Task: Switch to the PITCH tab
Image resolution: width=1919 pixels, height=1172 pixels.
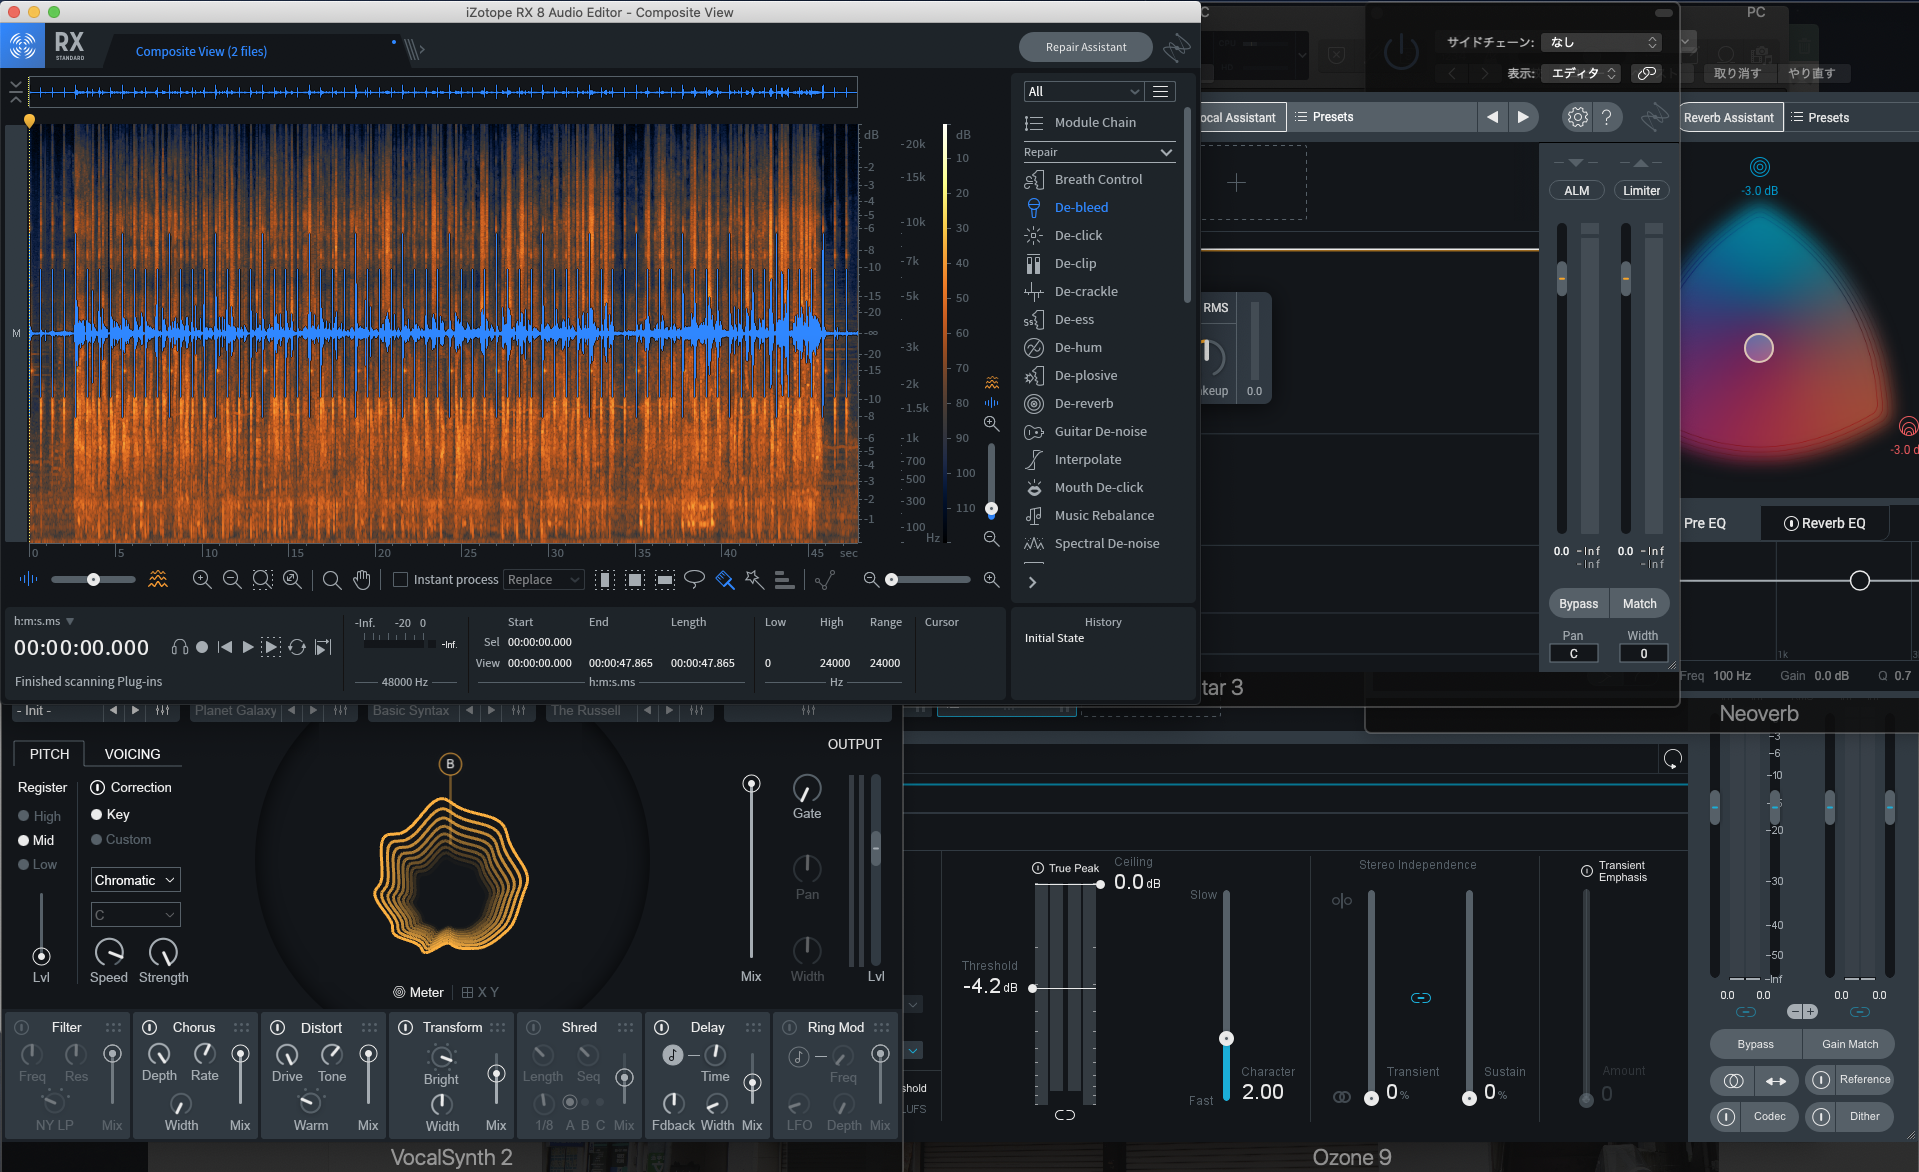Action: click(50, 754)
